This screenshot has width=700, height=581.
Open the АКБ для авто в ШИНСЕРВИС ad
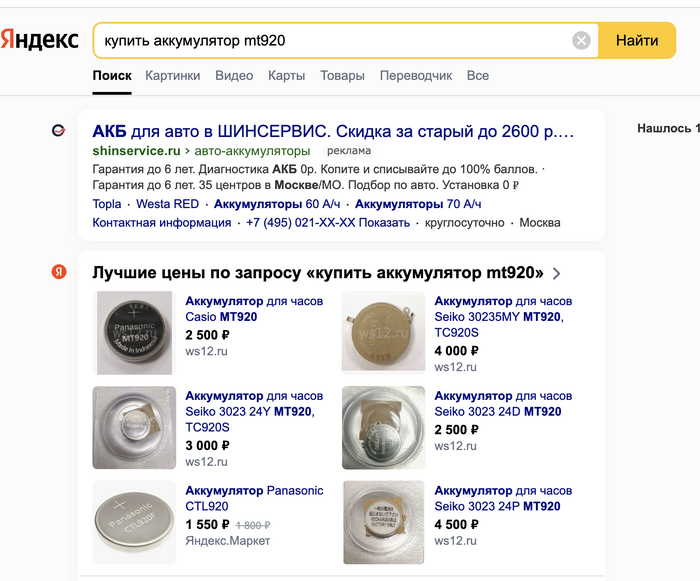coord(333,131)
